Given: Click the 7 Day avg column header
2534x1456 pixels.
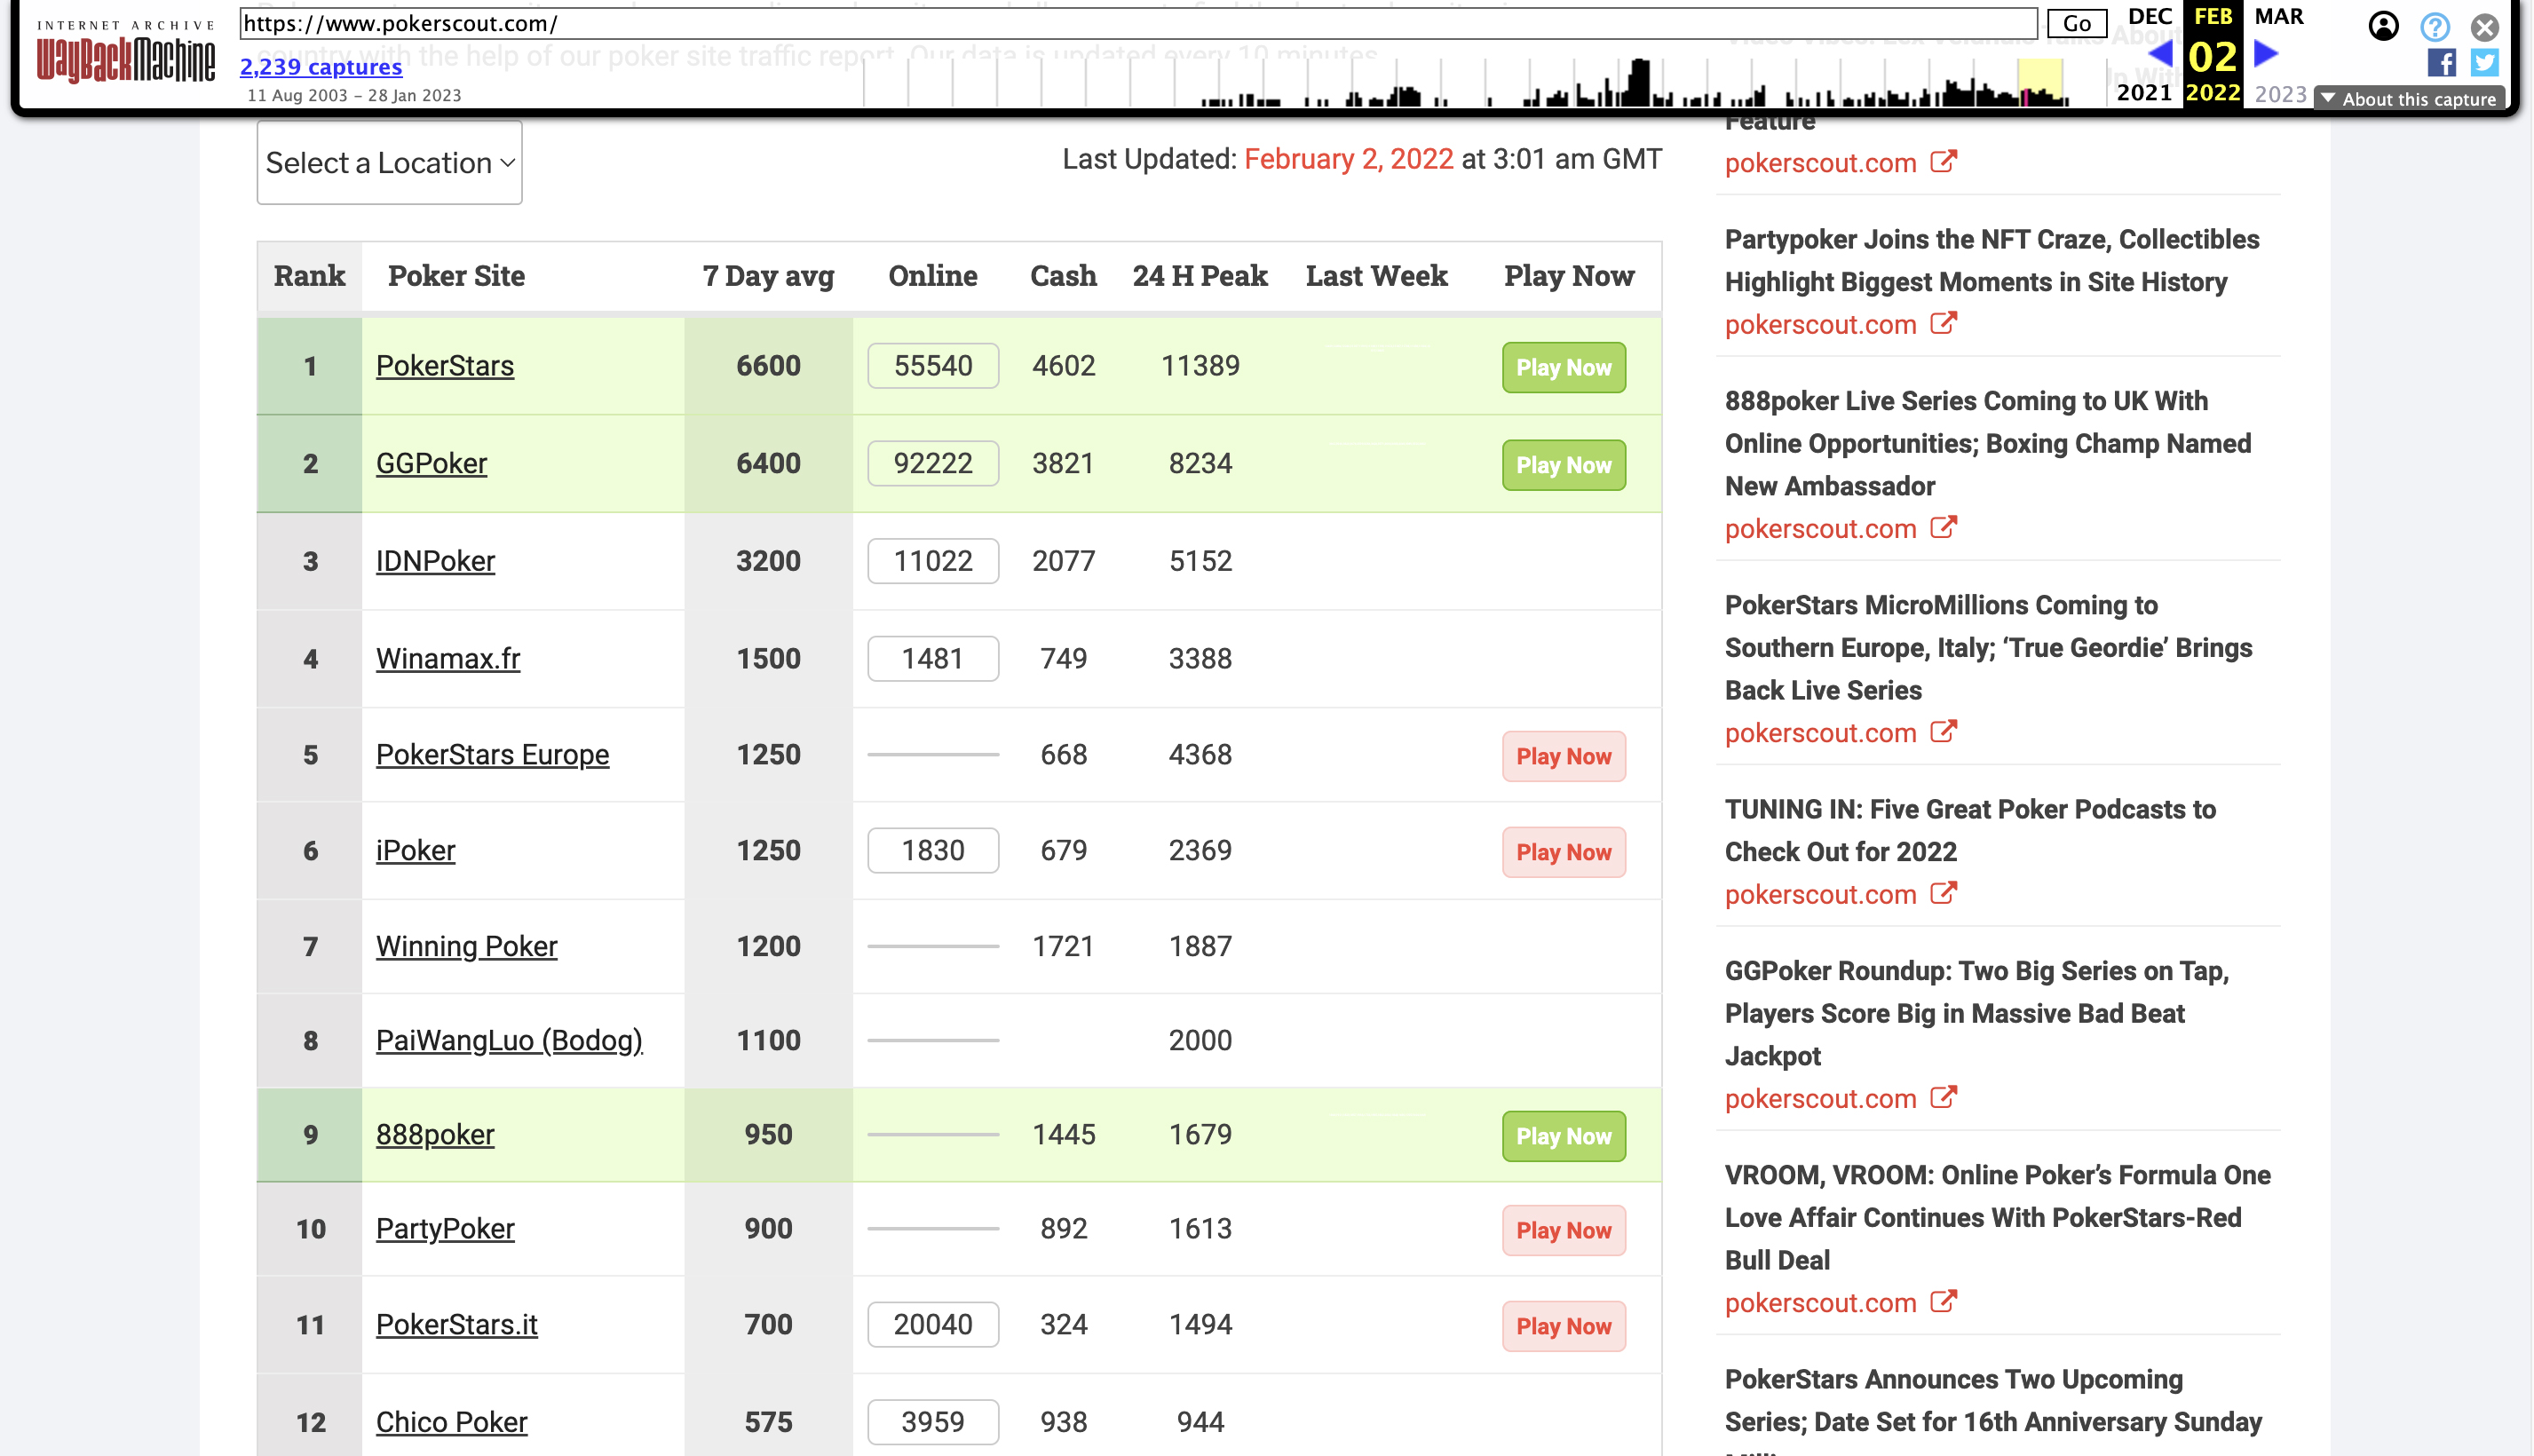Looking at the screenshot, I should pos(768,276).
